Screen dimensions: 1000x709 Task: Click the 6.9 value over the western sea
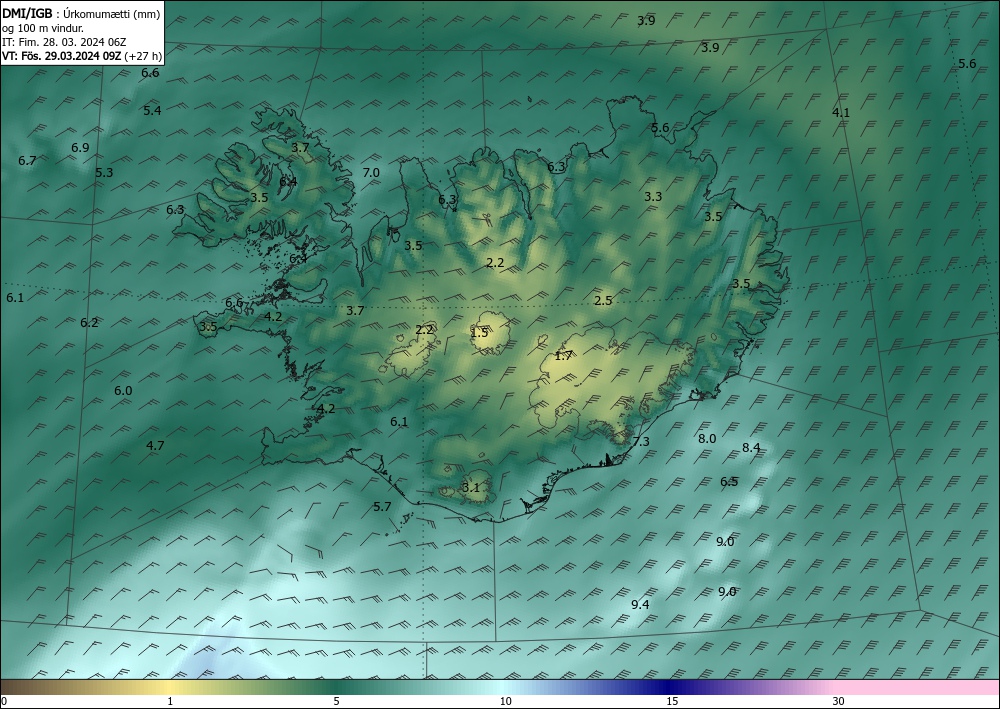click(x=80, y=147)
